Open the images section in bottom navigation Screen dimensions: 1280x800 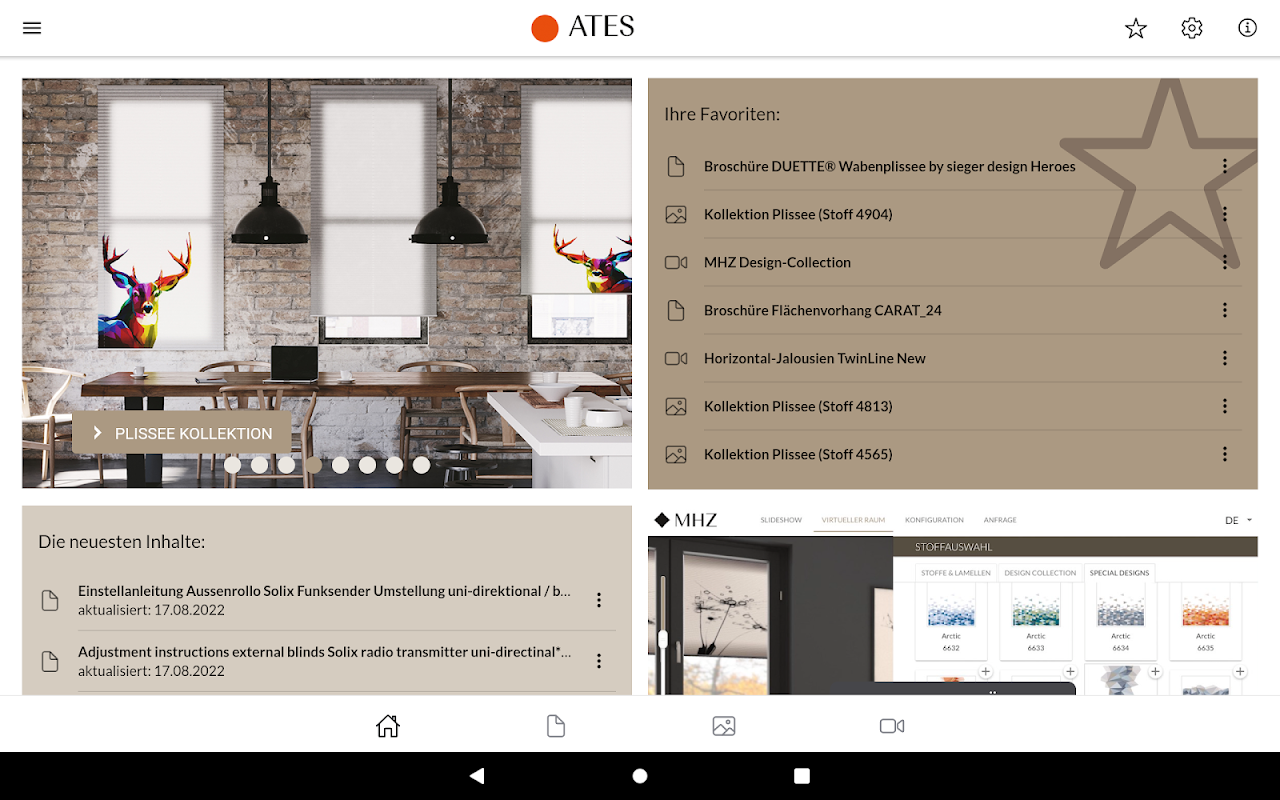click(724, 726)
